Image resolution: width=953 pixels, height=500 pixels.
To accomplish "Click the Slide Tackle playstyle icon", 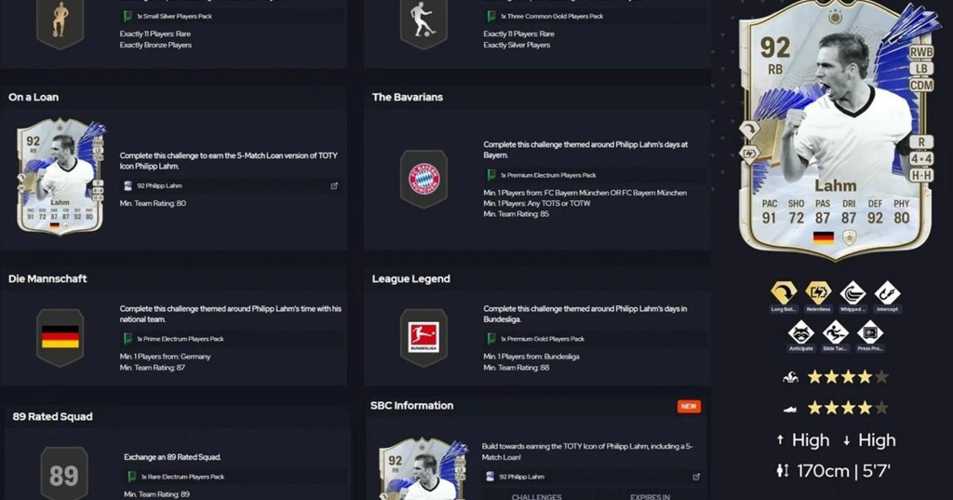I will (x=835, y=333).
